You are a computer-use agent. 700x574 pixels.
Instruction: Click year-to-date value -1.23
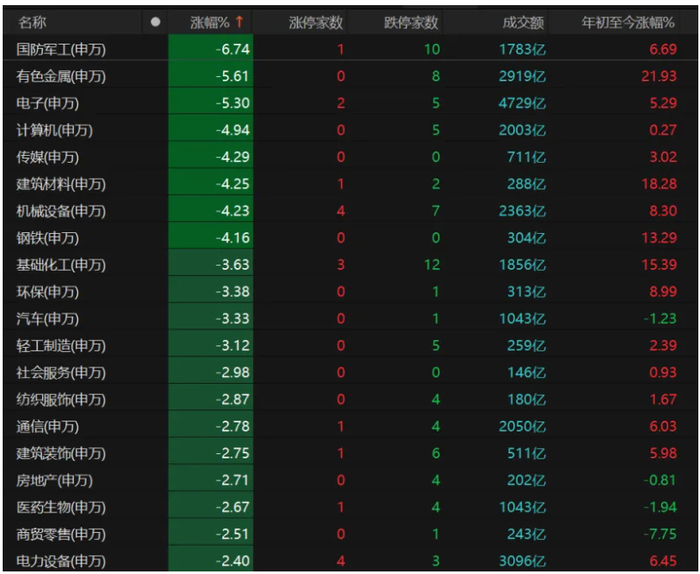click(x=660, y=319)
